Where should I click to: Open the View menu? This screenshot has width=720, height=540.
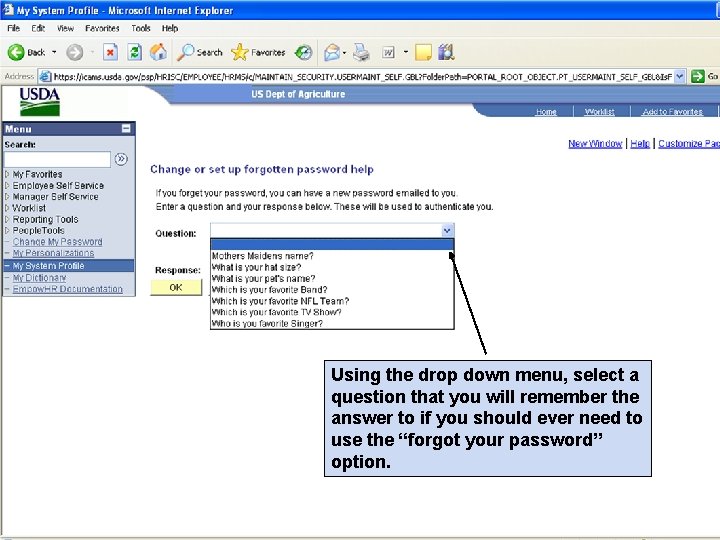click(x=65, y=28)
